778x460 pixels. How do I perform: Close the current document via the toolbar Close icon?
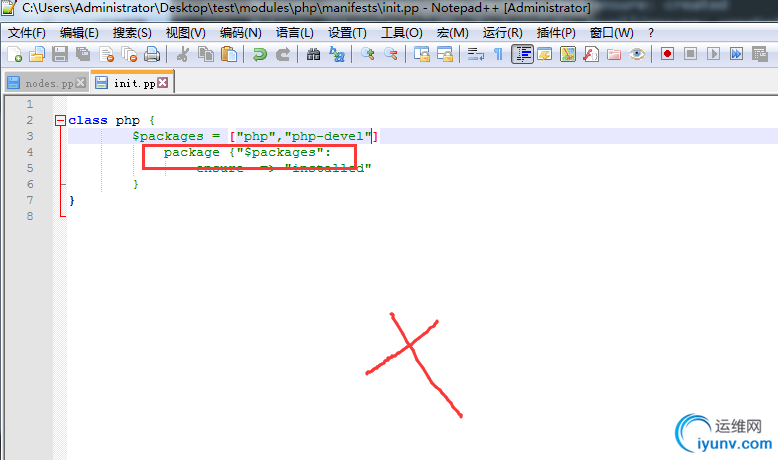pos(106,54)
